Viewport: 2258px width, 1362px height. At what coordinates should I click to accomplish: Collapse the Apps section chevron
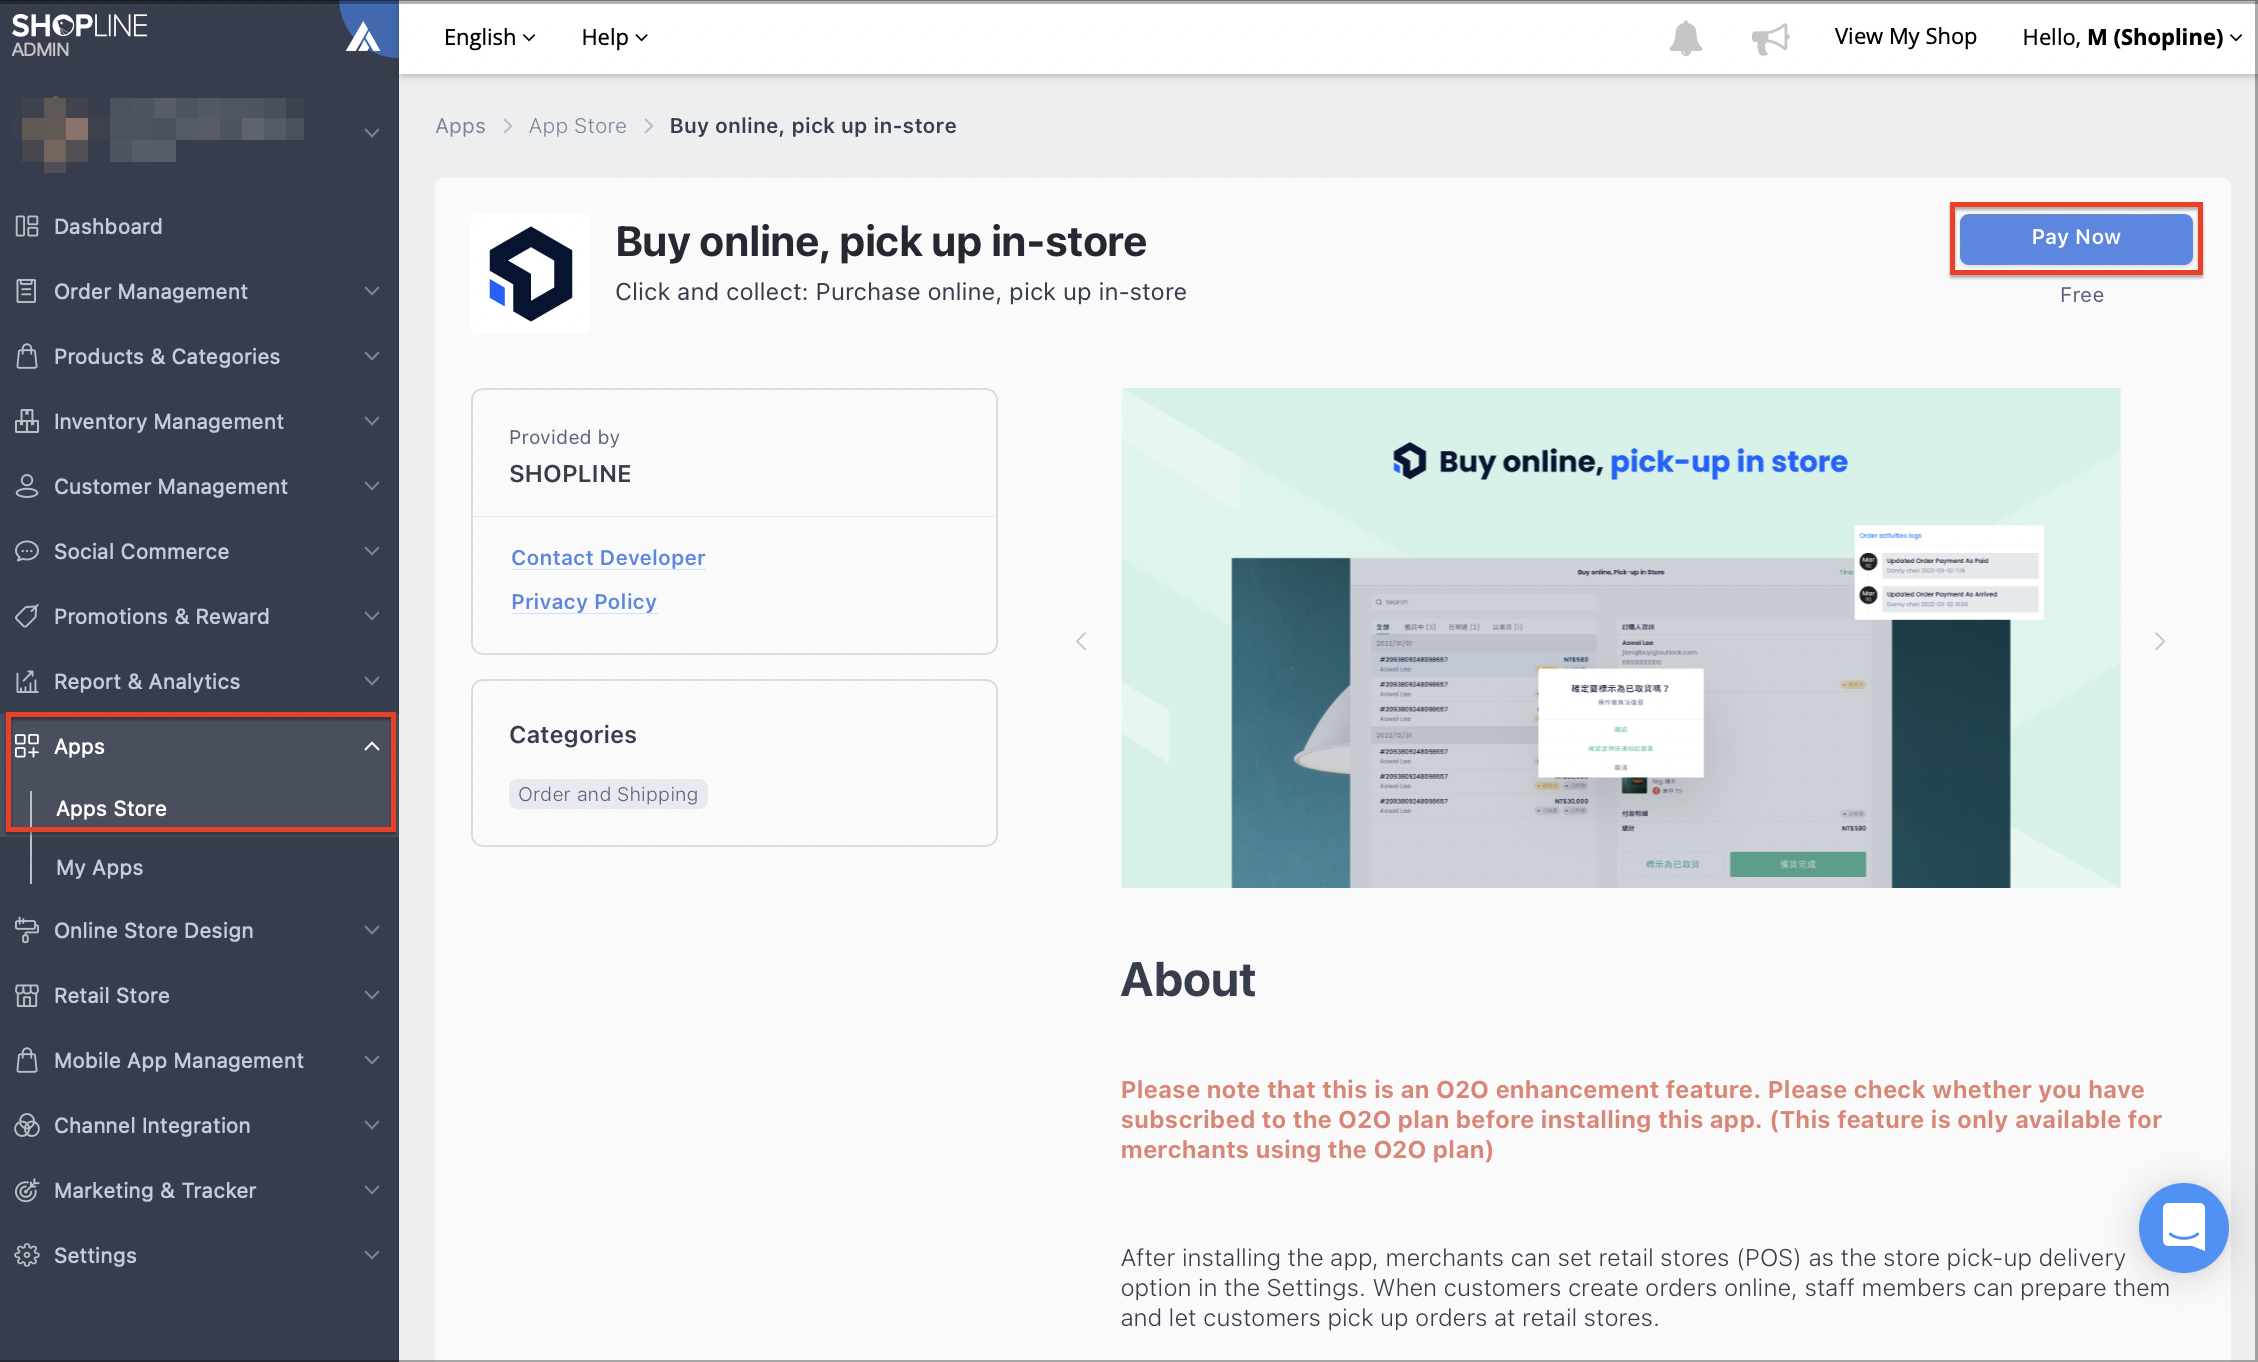(x=372, y=746)
